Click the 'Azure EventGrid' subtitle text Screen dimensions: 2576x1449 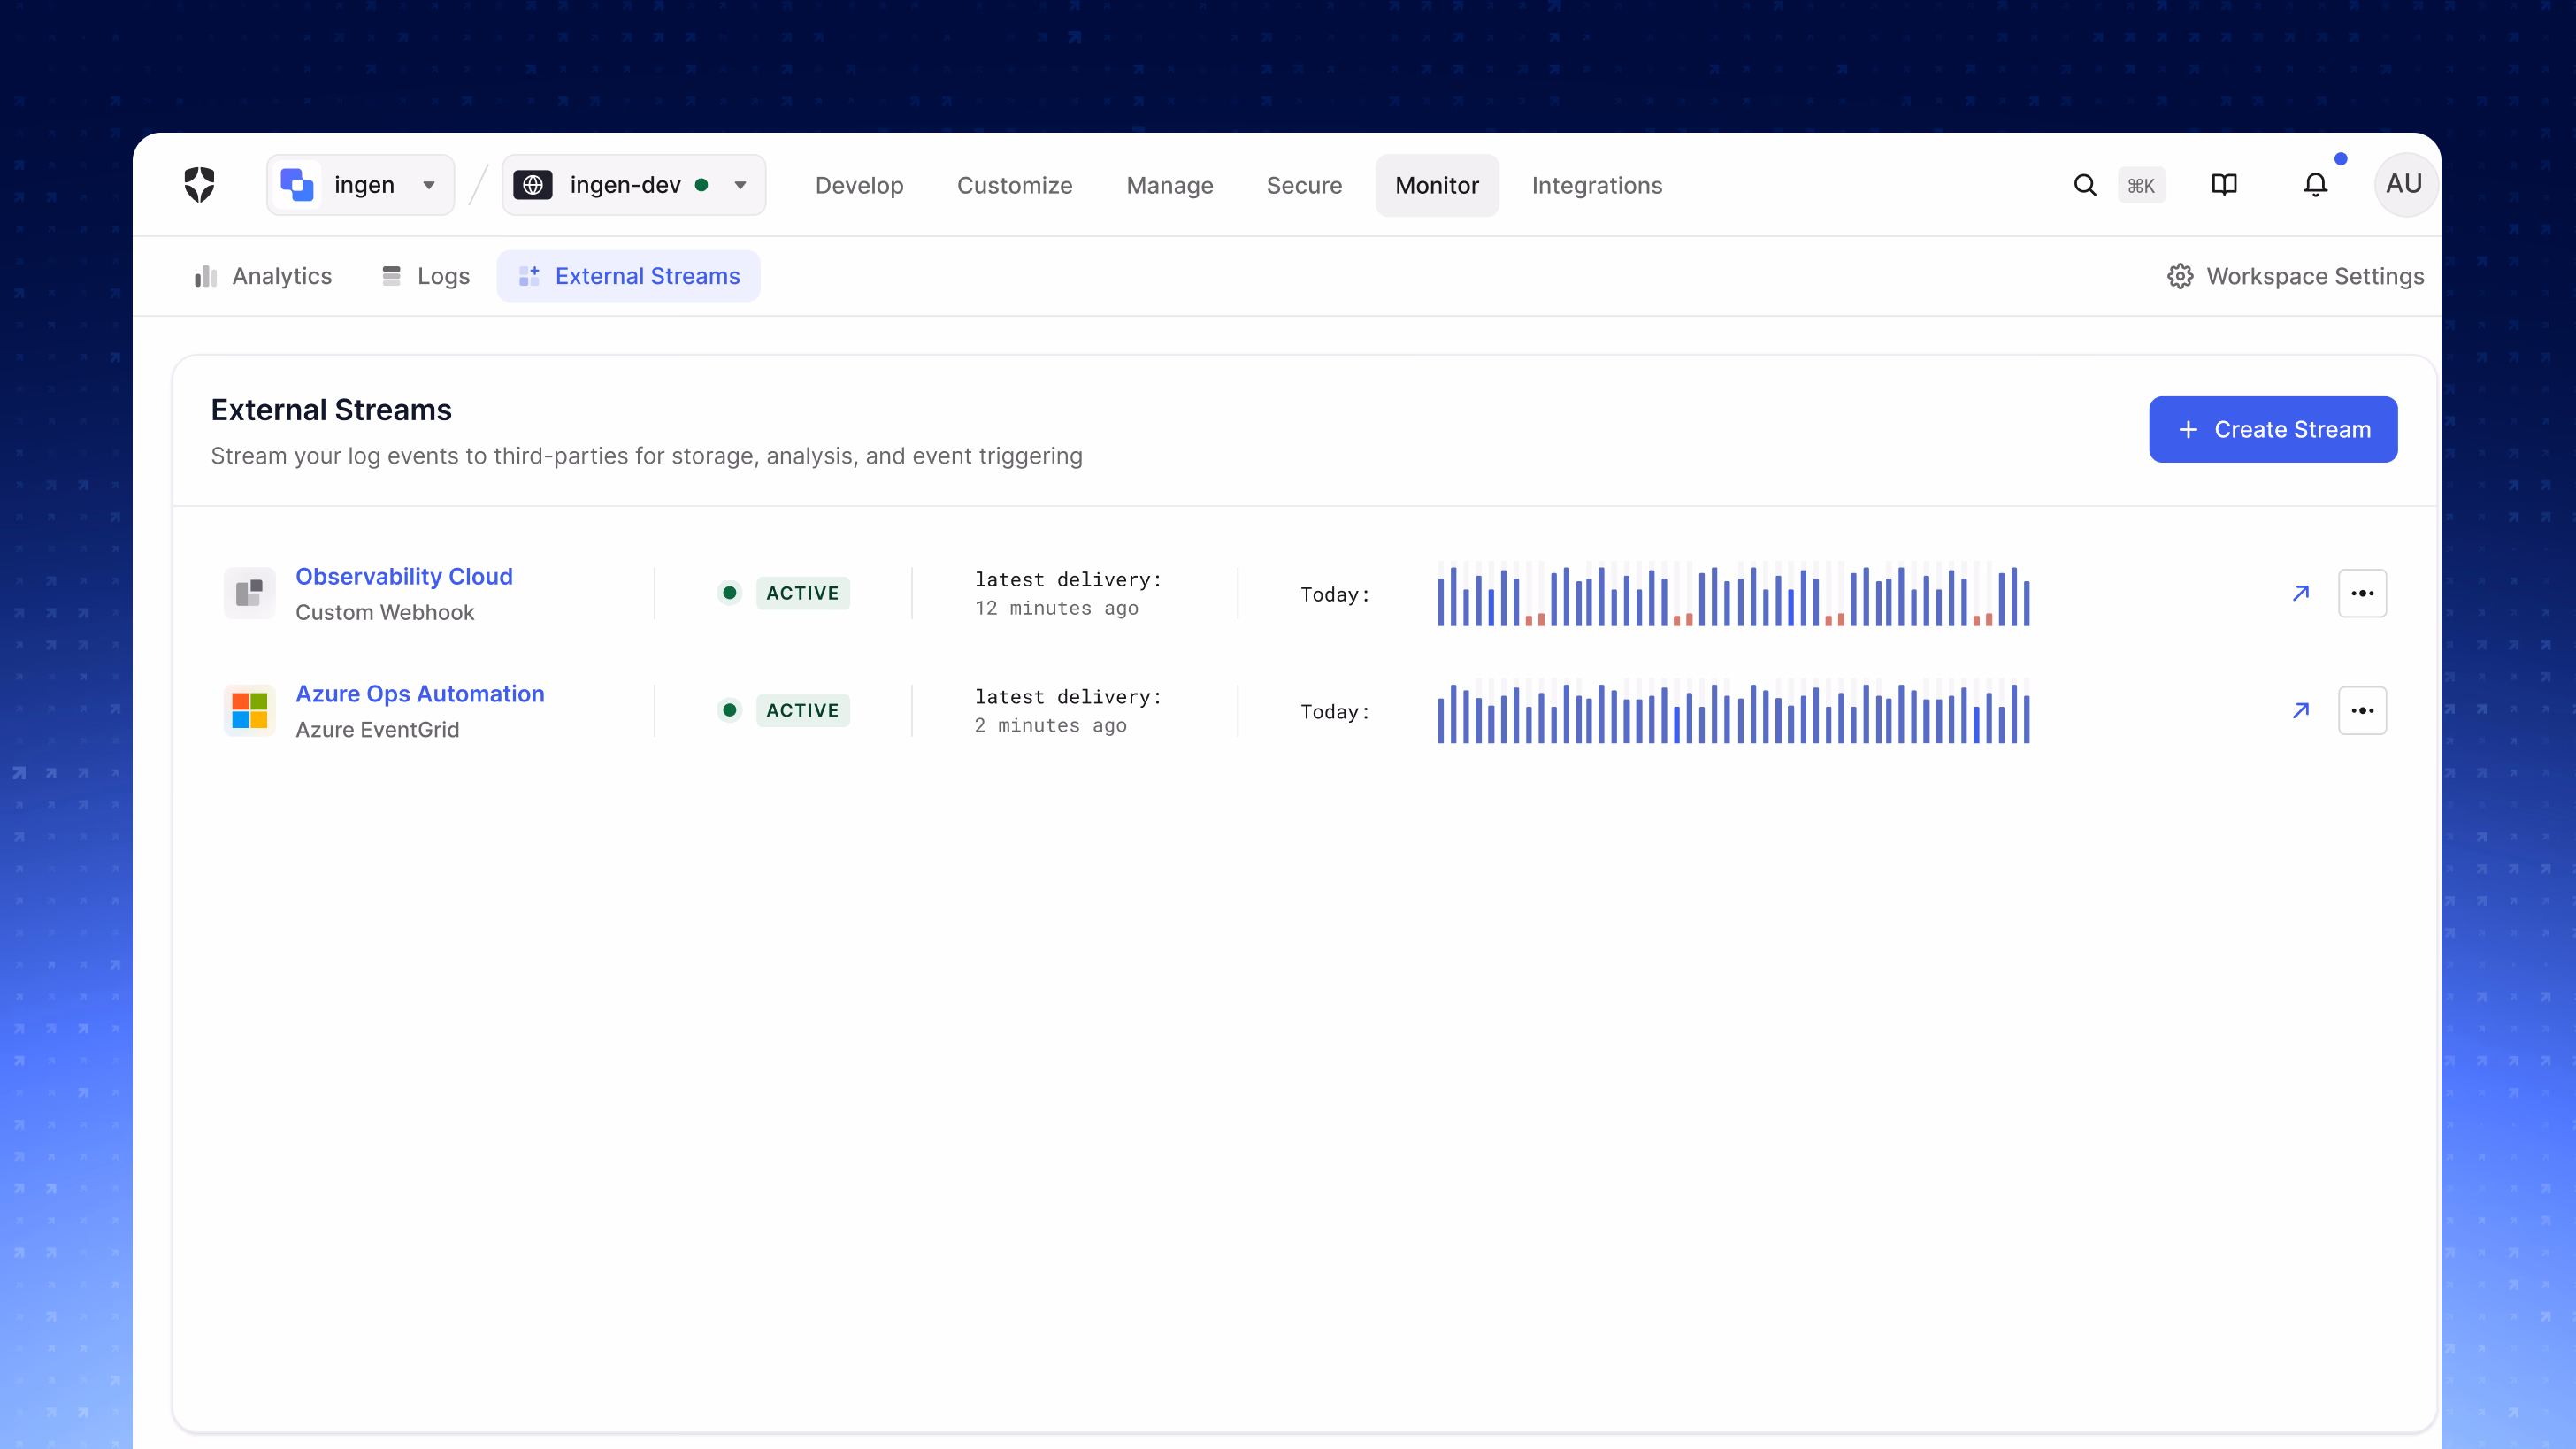coord(377,729)
